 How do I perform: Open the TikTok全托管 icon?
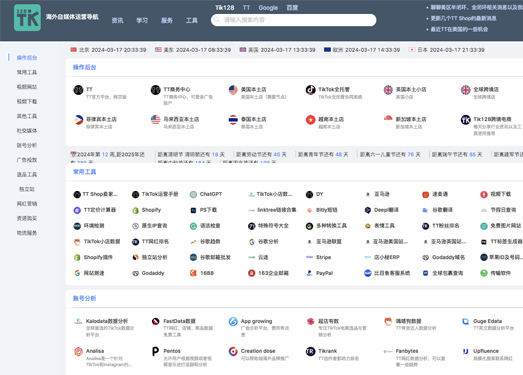pos(310,90)
